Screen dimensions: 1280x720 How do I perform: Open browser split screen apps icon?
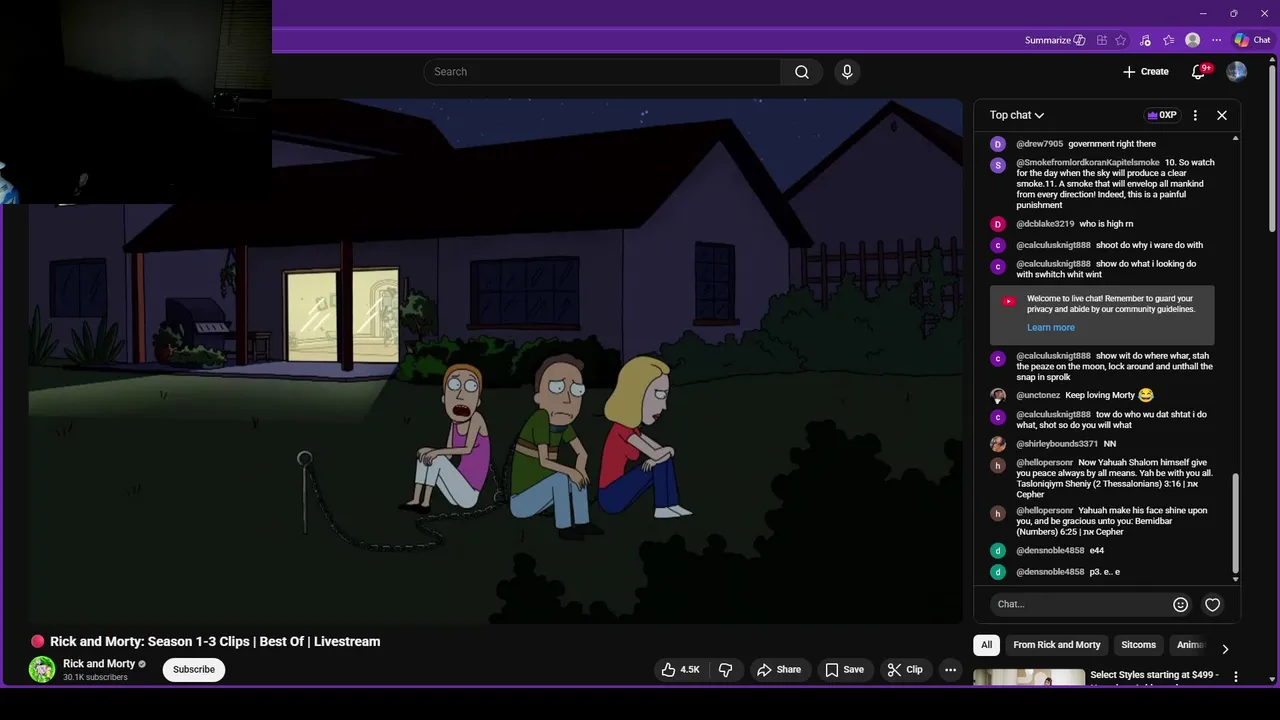pyautogui.click(x=1102, y=41)
